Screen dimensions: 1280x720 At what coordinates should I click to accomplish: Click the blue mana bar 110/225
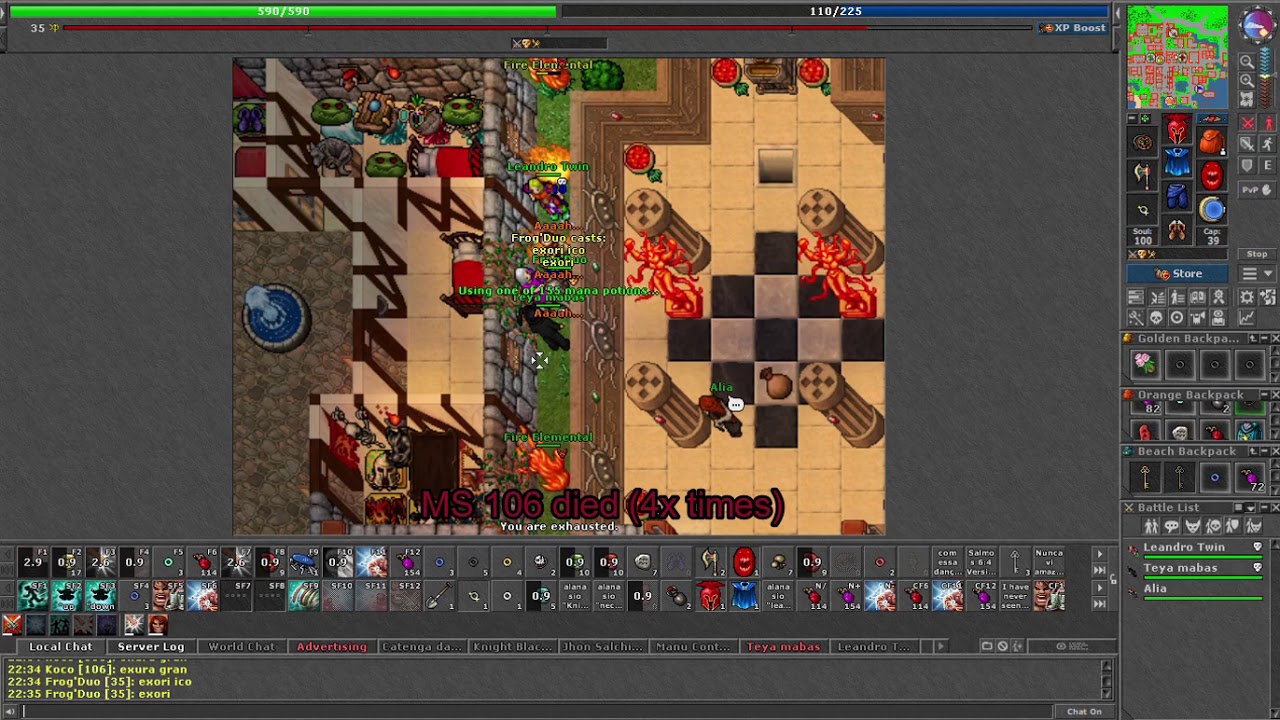coord(835,11)
